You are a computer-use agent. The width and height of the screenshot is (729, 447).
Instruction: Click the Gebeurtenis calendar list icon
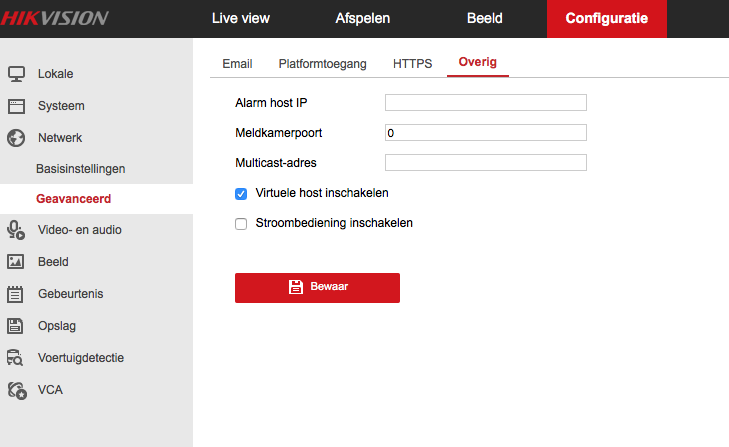pyautogui.click(x=15, y=294)
